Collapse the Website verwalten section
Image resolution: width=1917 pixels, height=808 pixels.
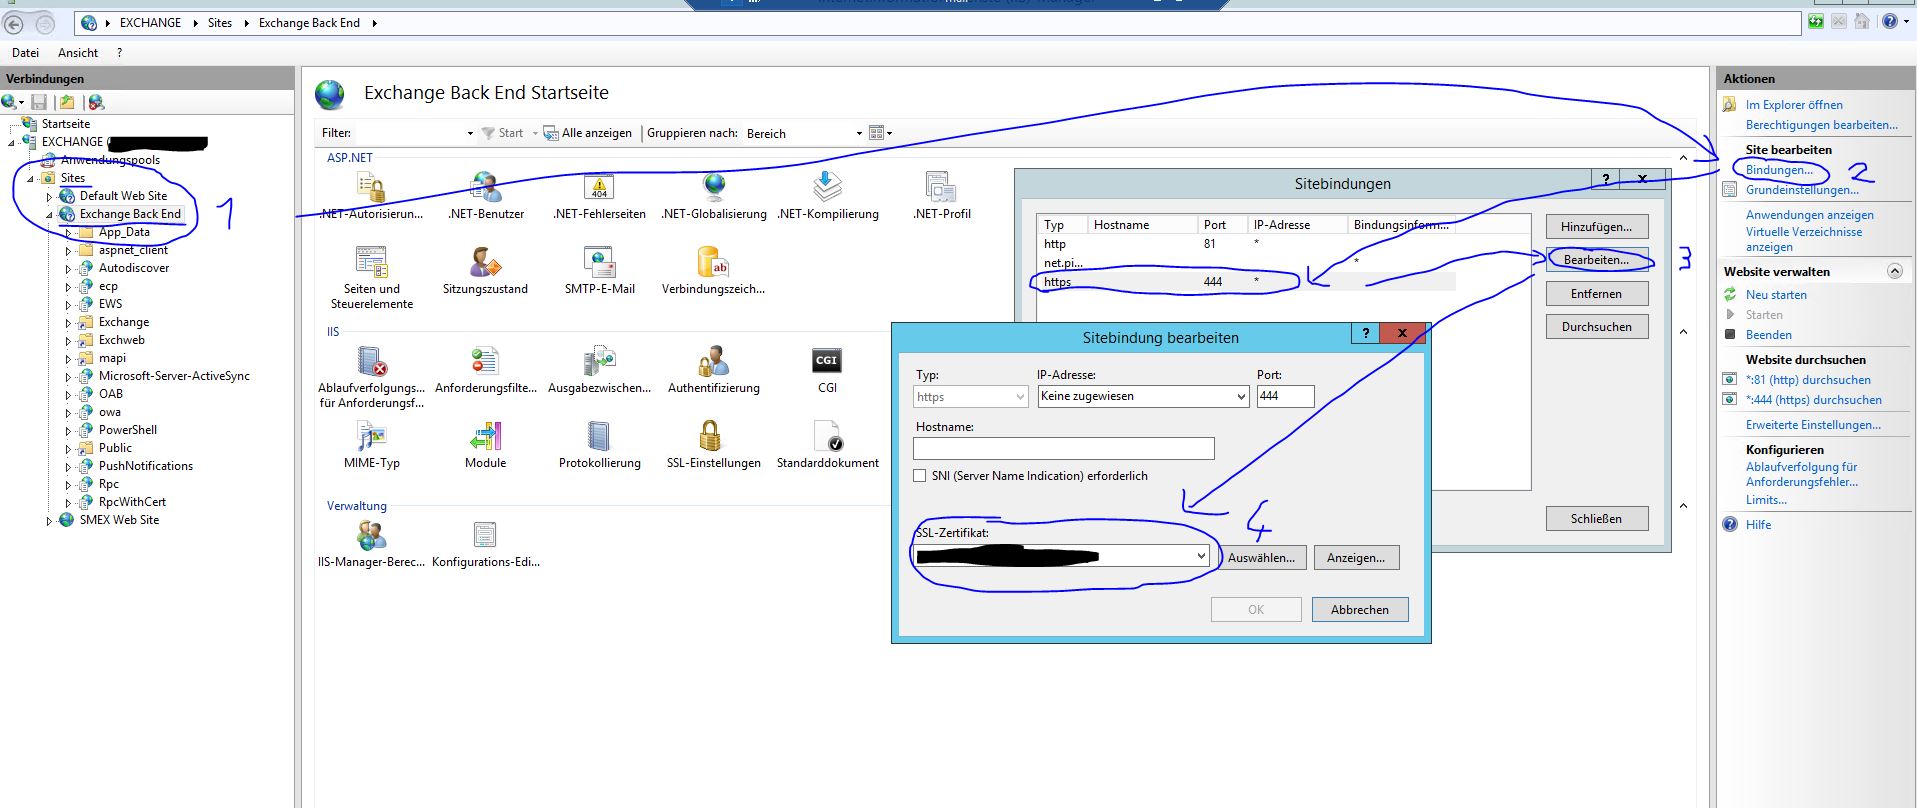coord(1894,272)
